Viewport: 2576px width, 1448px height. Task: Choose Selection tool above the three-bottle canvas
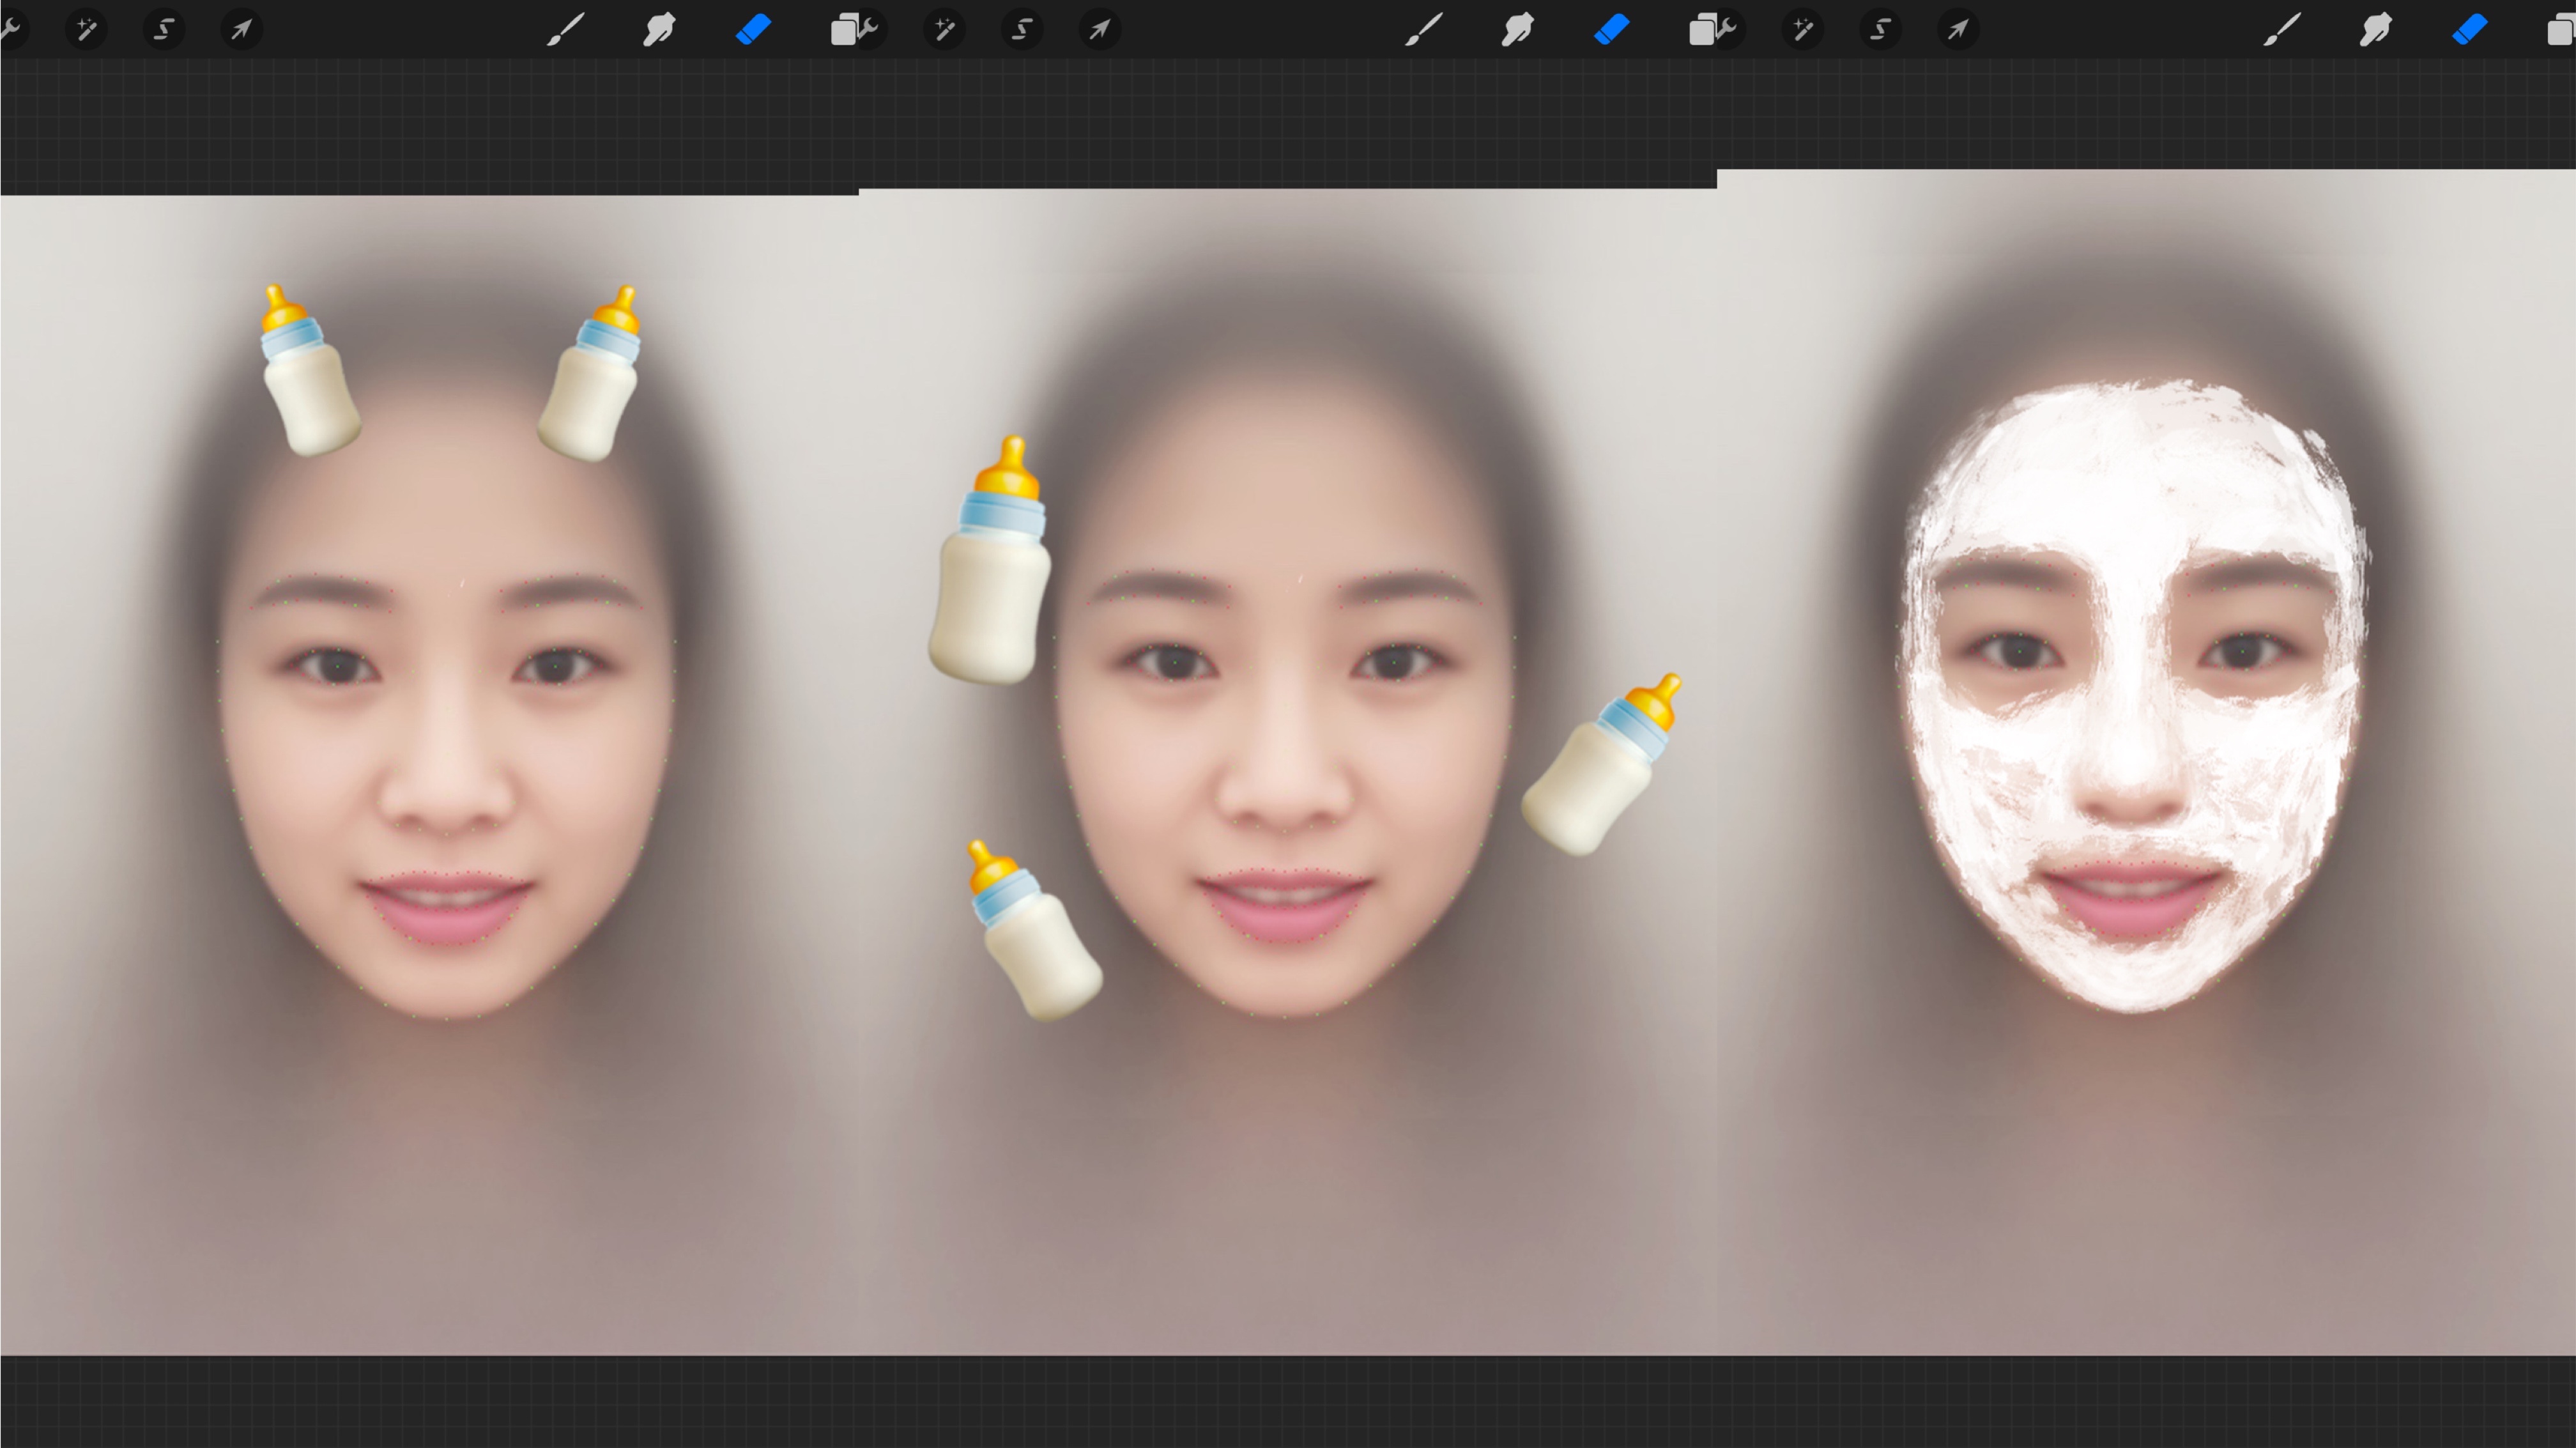1022,30
